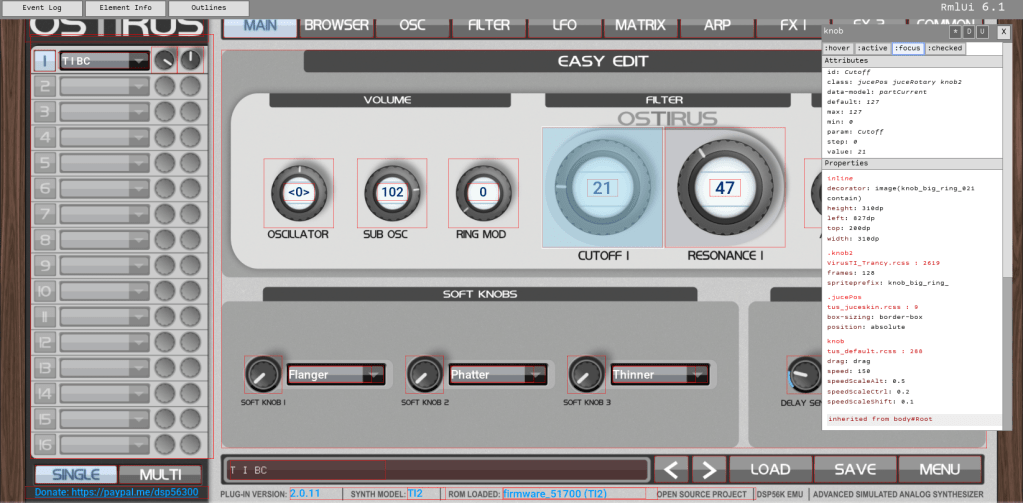Image resolution: width=1023 pixels, height=503 pixels.
Task: Expand part 1 preset dropdown
Action: pyautogui.click(x=105, y=61)
